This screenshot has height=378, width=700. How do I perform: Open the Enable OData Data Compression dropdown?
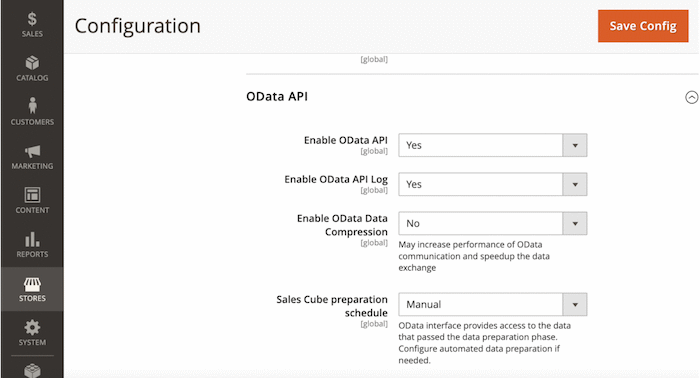[492, 223]
